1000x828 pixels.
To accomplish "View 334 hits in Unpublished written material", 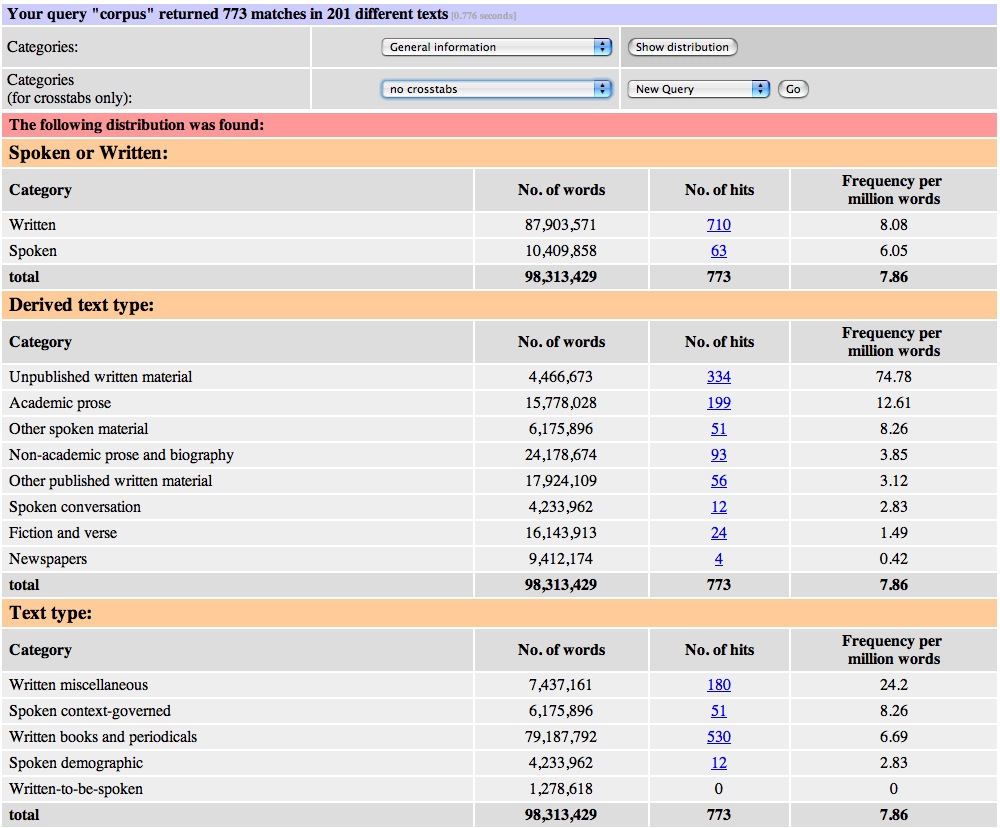I will 719,377.
